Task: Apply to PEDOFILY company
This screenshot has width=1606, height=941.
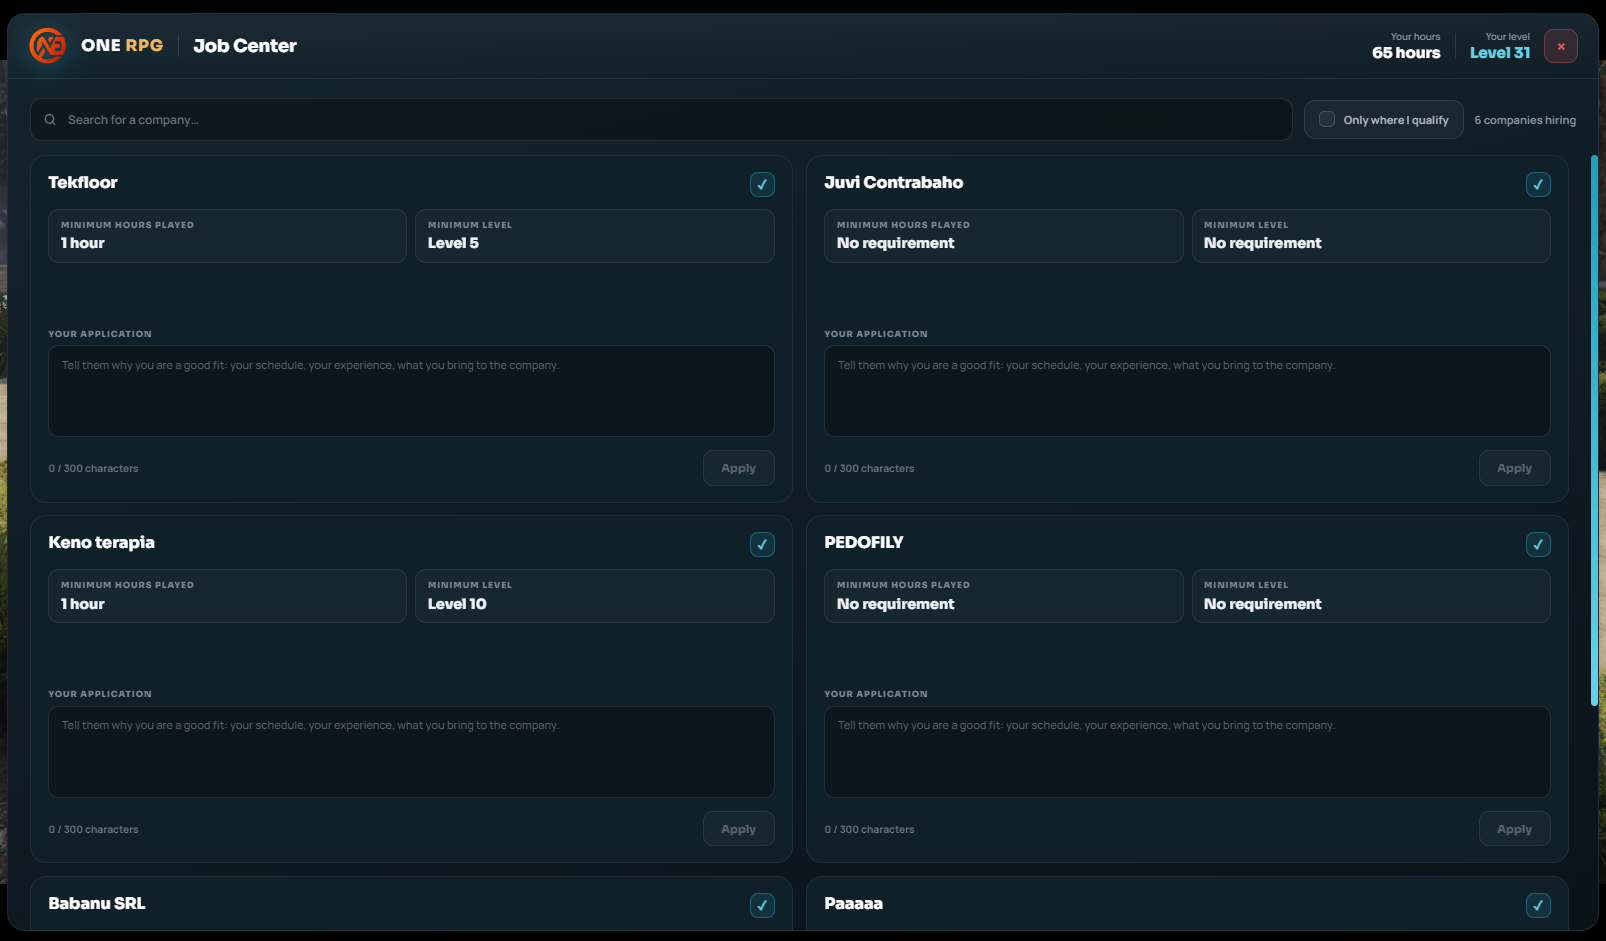Action: click(x=1514, y=829)
